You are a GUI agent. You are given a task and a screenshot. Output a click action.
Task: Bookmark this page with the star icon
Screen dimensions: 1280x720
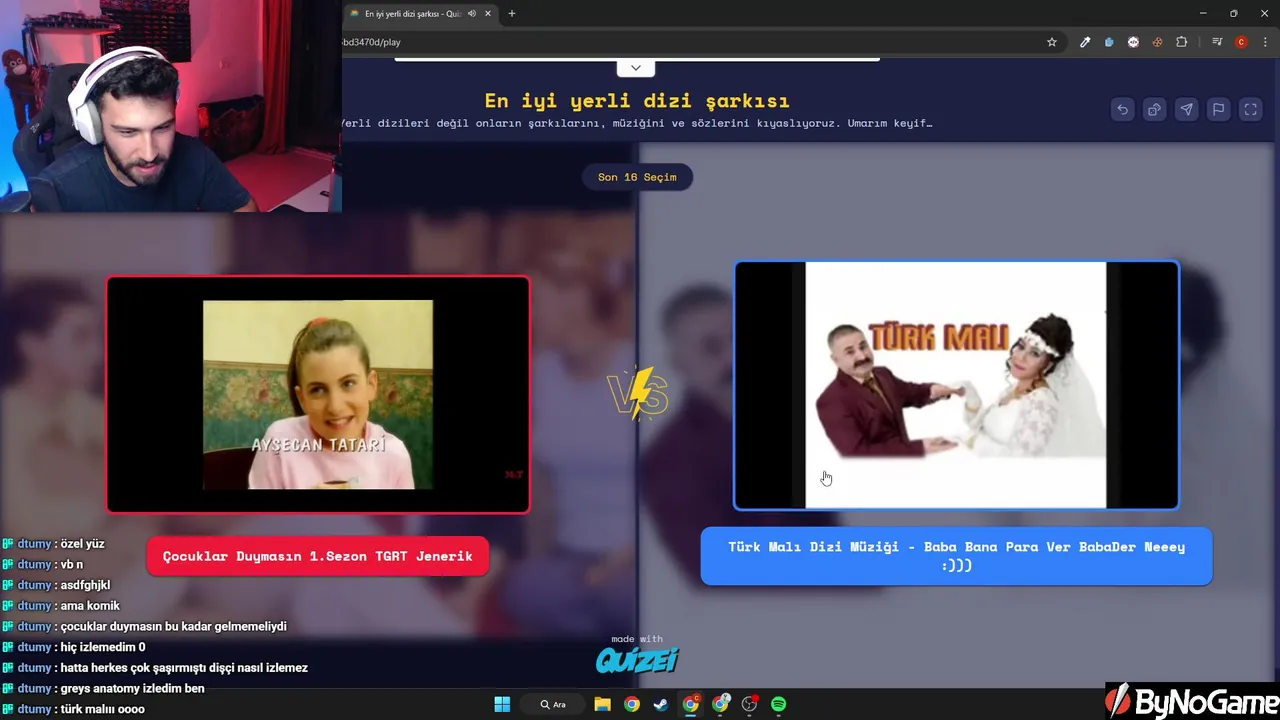1052,42
